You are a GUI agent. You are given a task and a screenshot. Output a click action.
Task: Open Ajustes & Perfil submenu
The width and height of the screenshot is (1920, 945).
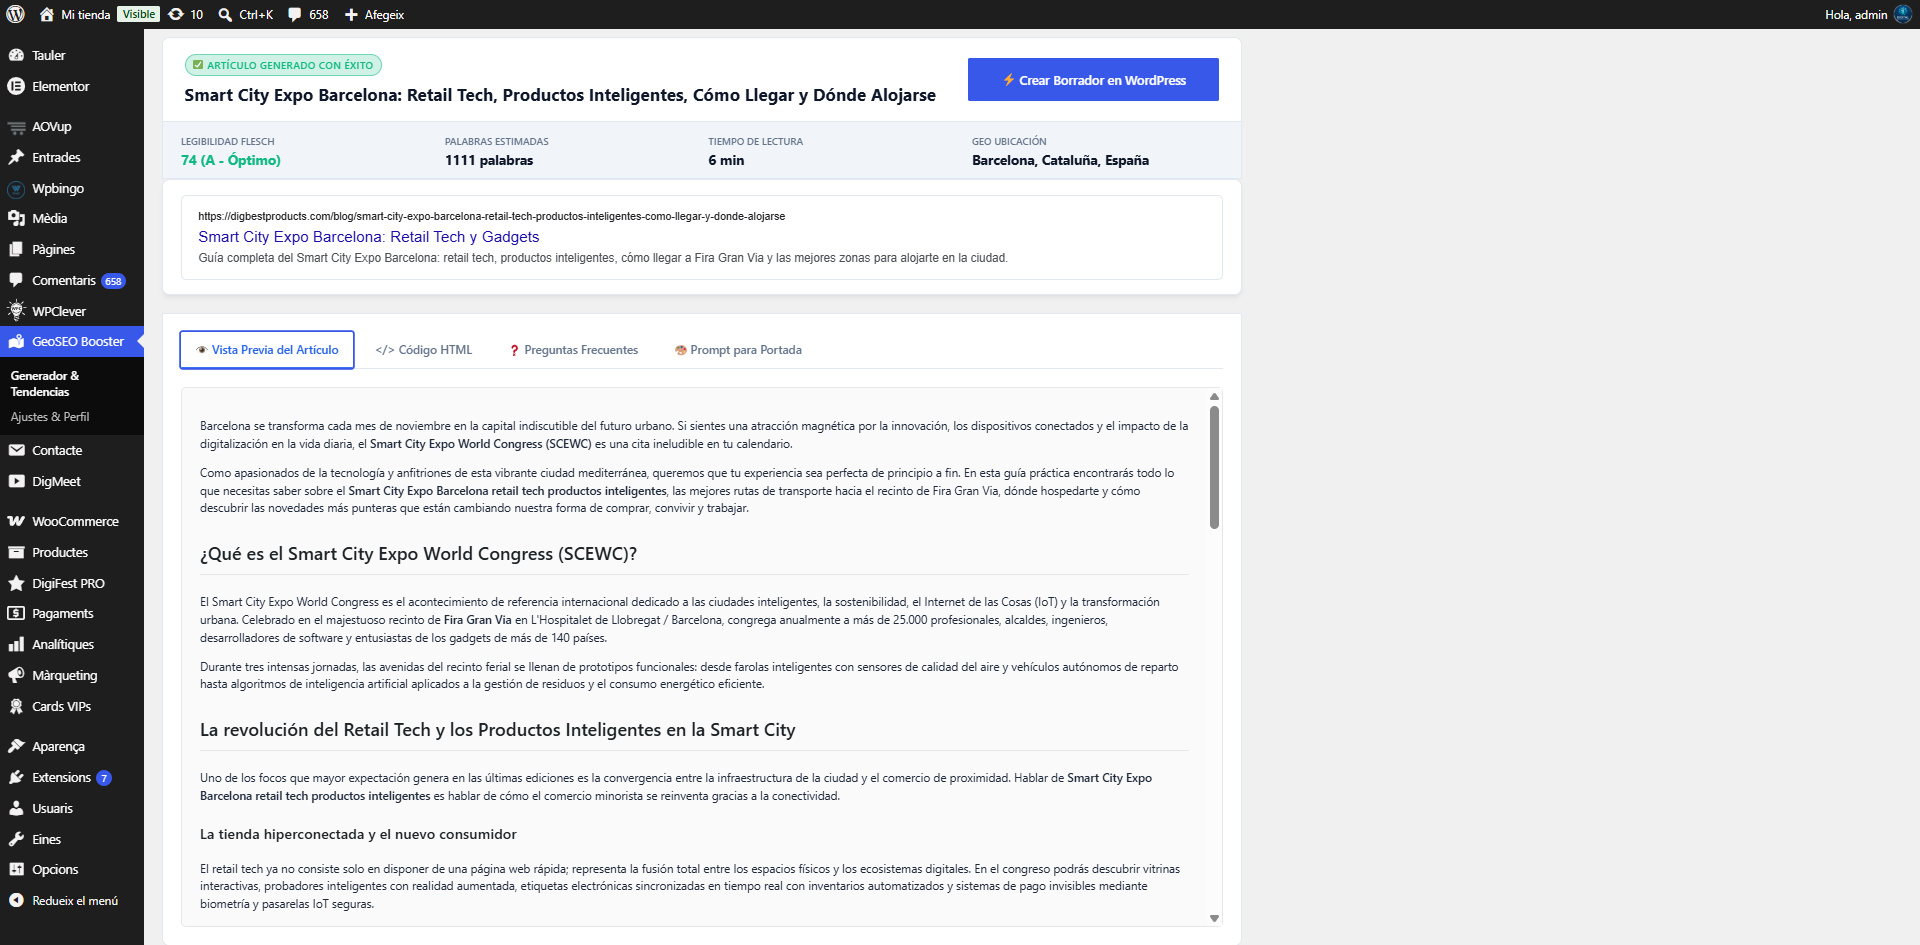[x=50, y=417]
